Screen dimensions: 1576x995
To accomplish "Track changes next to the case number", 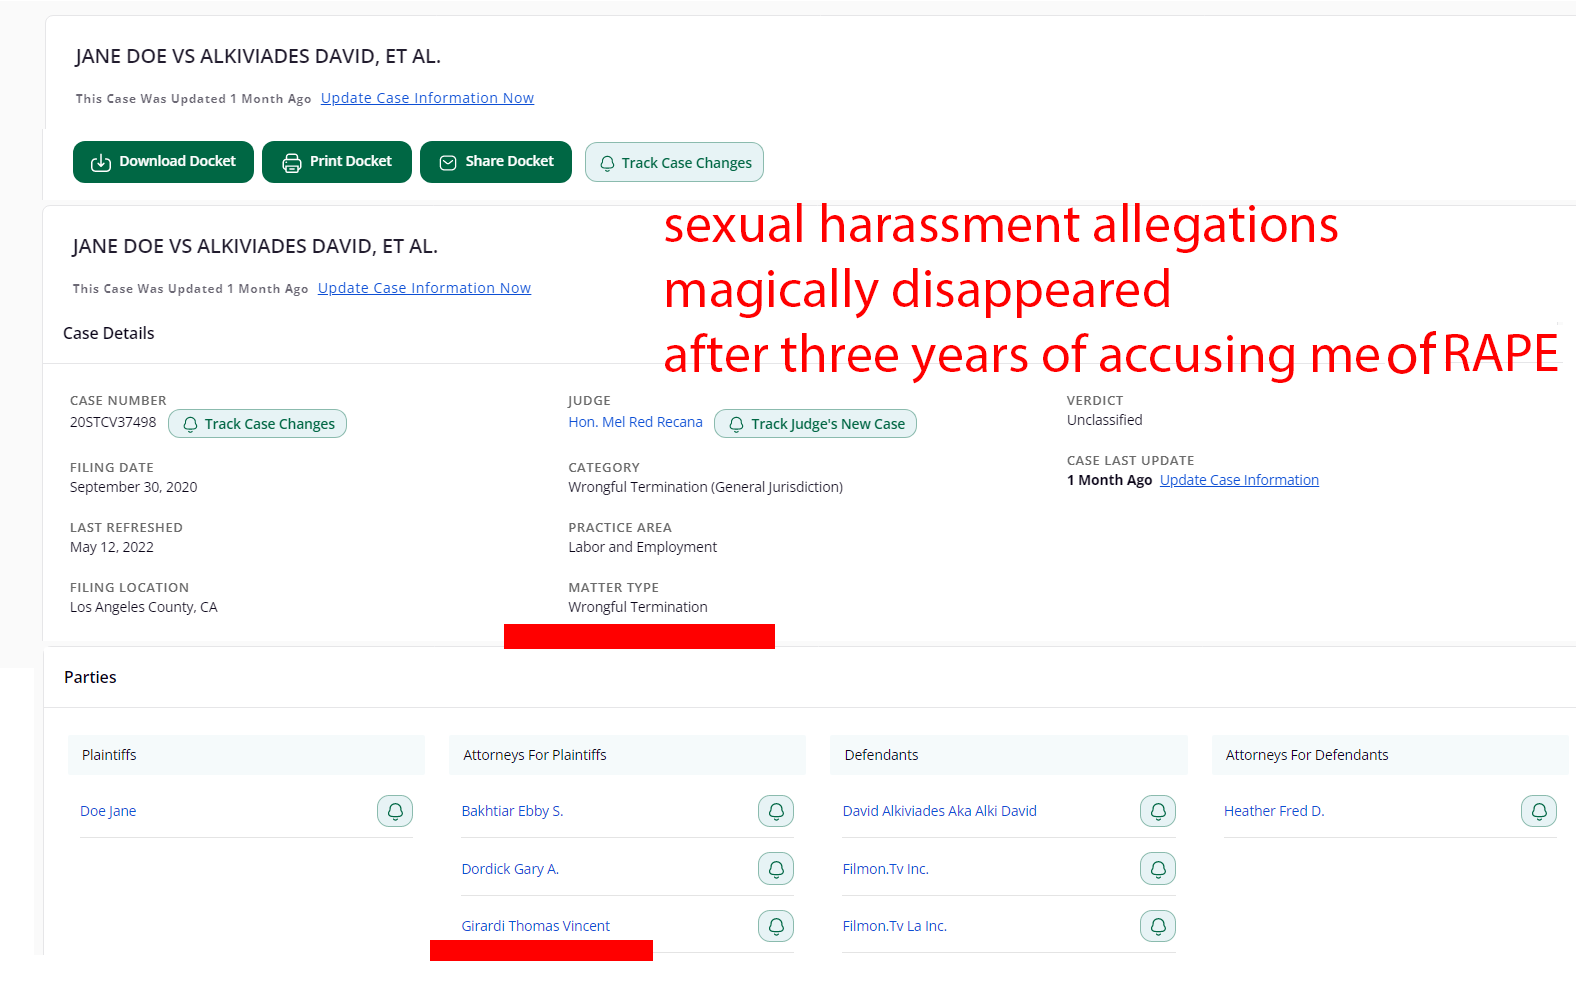I will pyautogui.click(x=258, y=424).
